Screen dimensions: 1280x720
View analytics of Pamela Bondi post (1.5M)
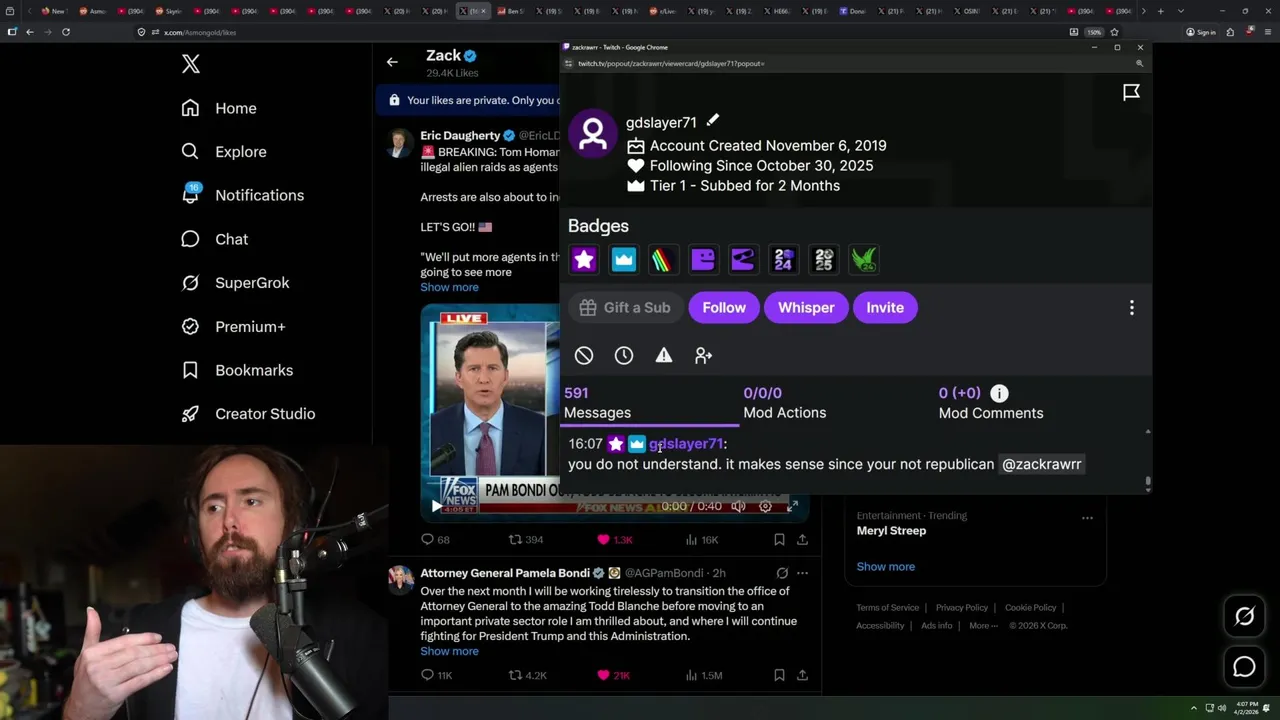703,675
